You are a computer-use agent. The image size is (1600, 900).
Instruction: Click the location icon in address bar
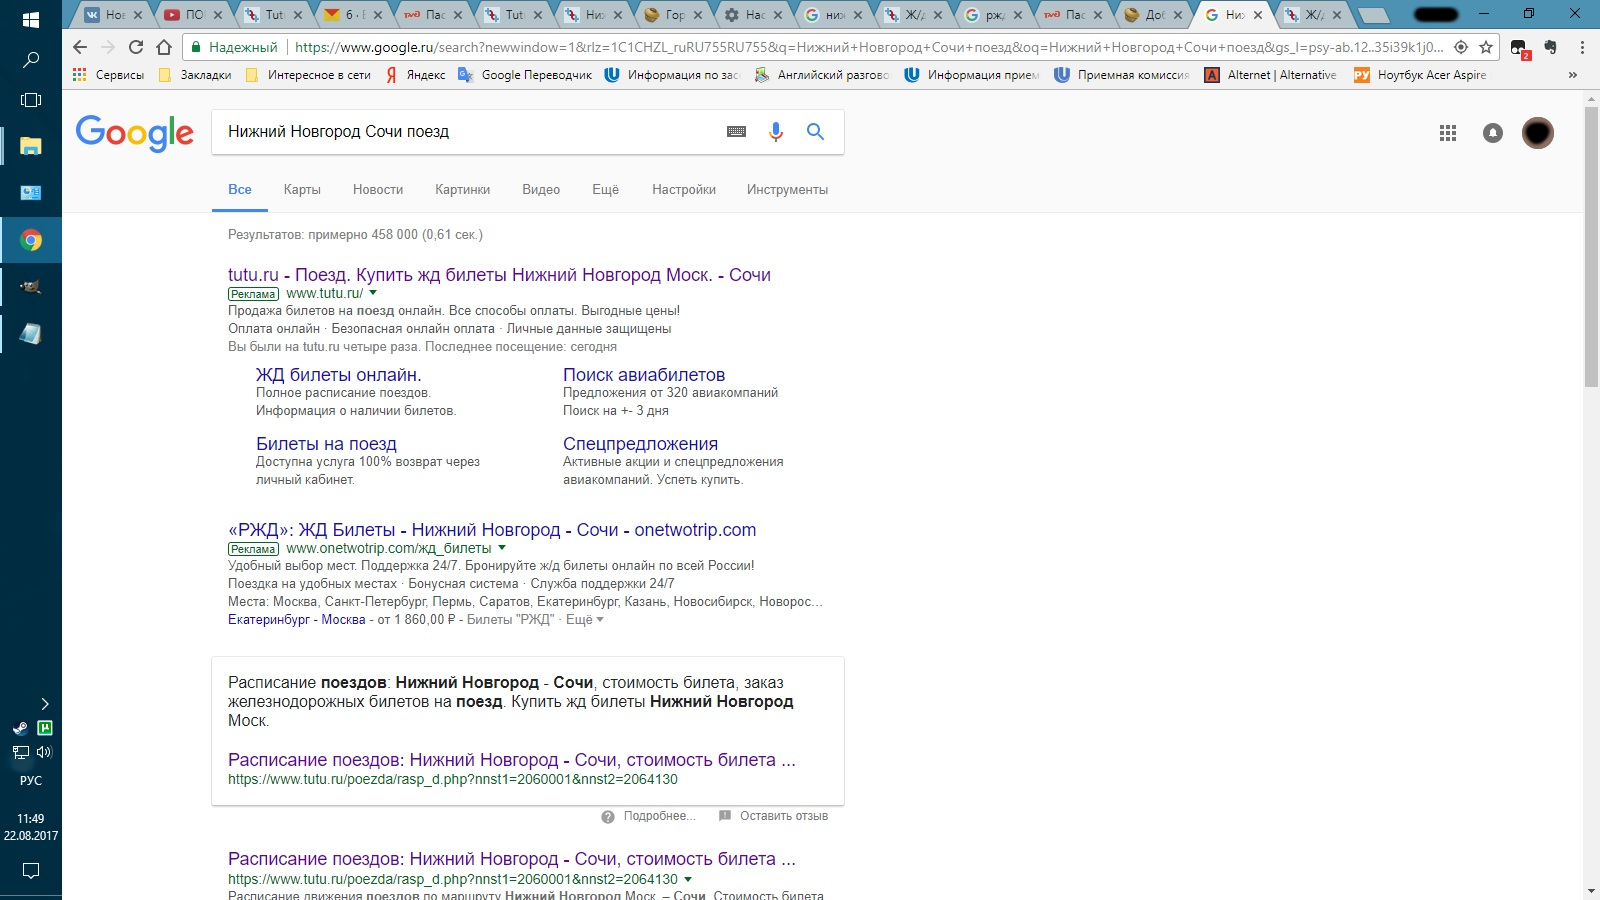(x=1461, y=47)
